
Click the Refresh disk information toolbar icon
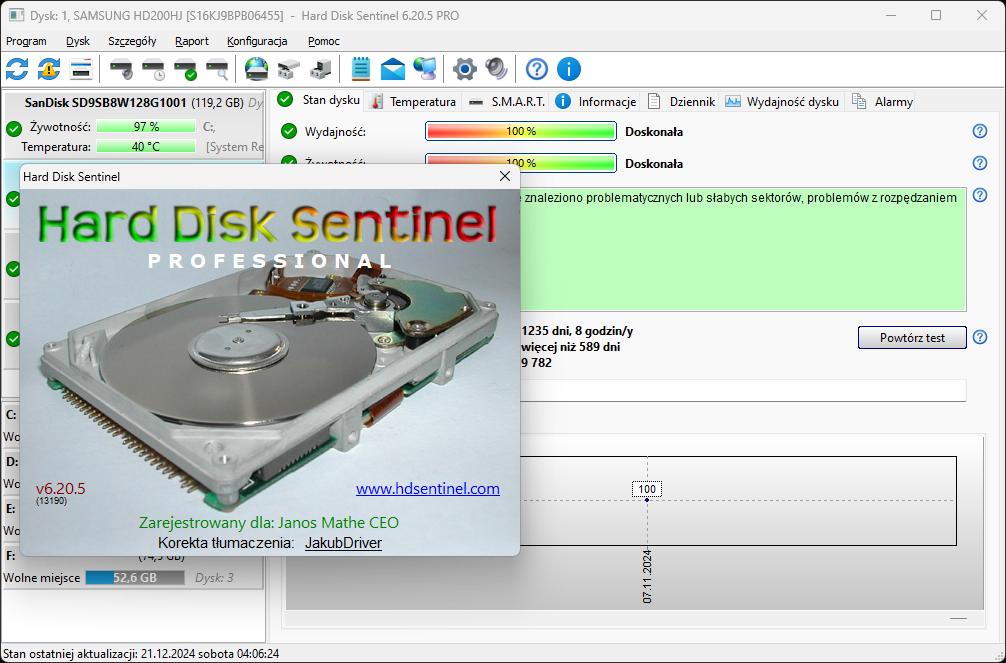pos(17,69)
